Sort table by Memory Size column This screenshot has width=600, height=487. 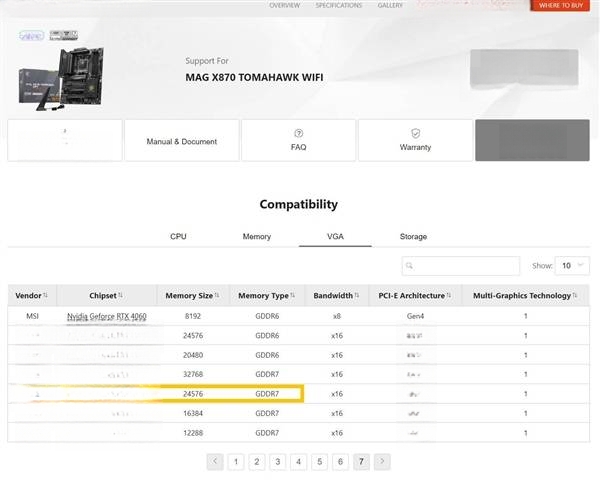click(x=192, y=295)
